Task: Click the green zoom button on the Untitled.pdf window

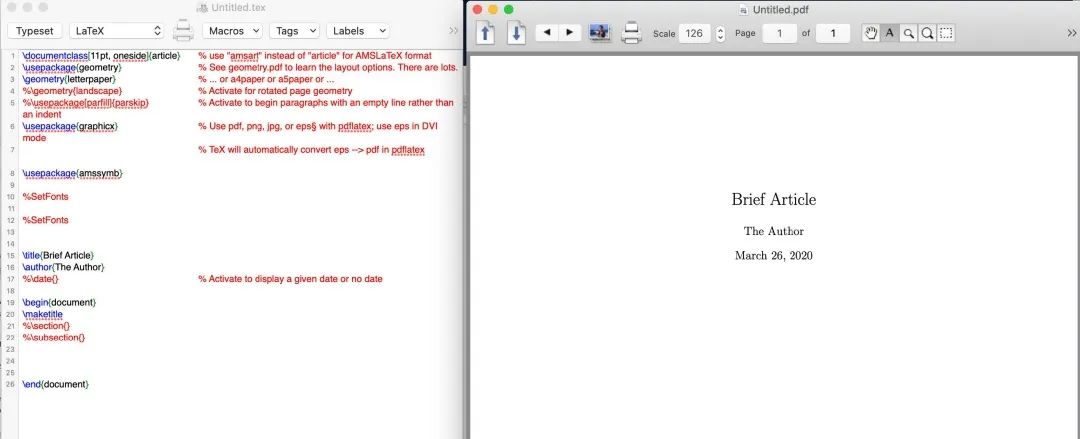Action: [x=508, y=10]
